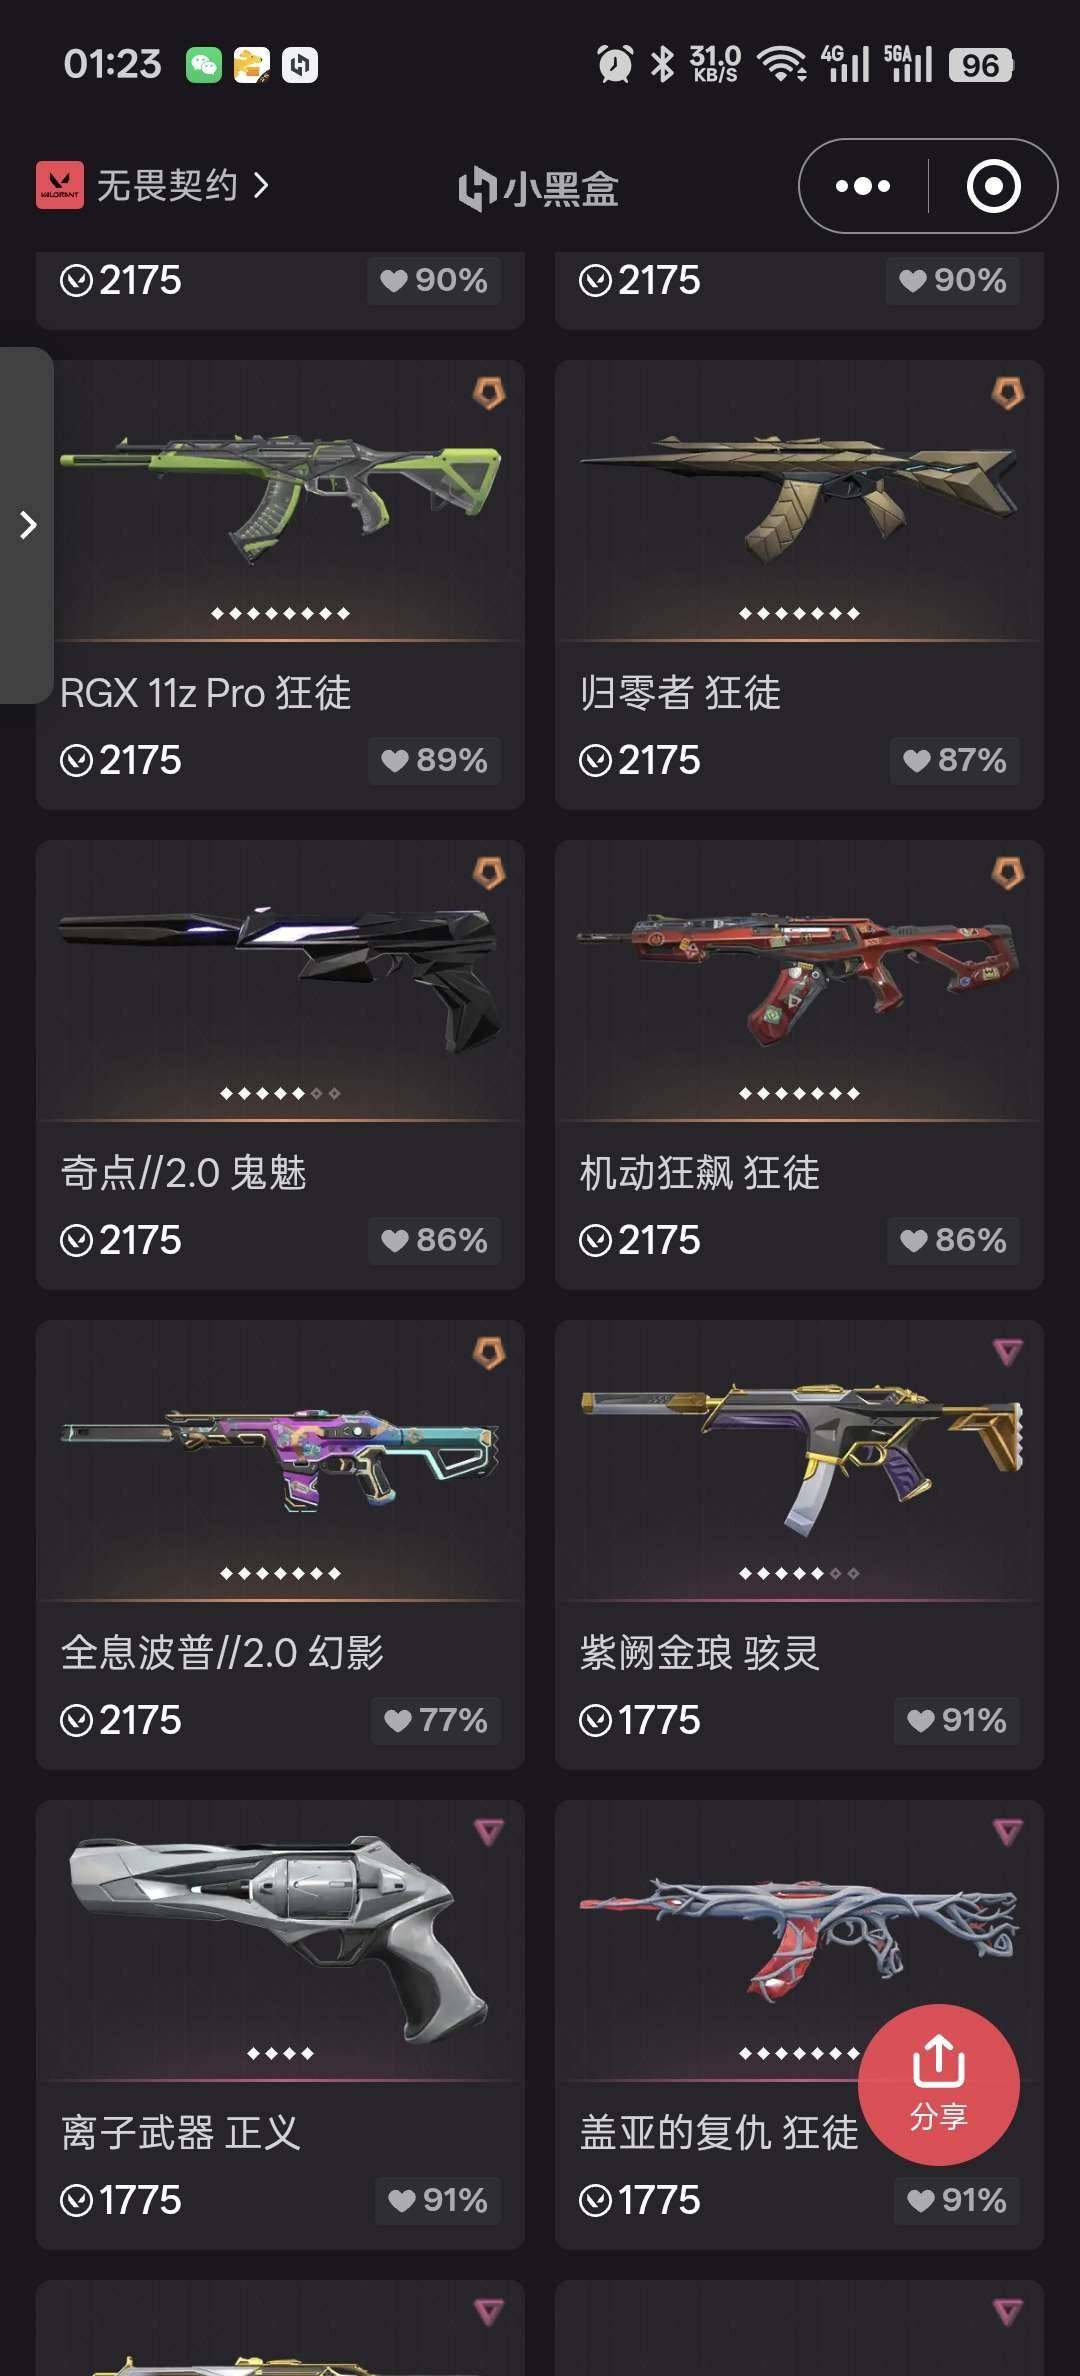Tap the level dots under 奇点//2.0 鬼魅
The height and width of the screenshot is (2376, 1080).
(280, 1093)
